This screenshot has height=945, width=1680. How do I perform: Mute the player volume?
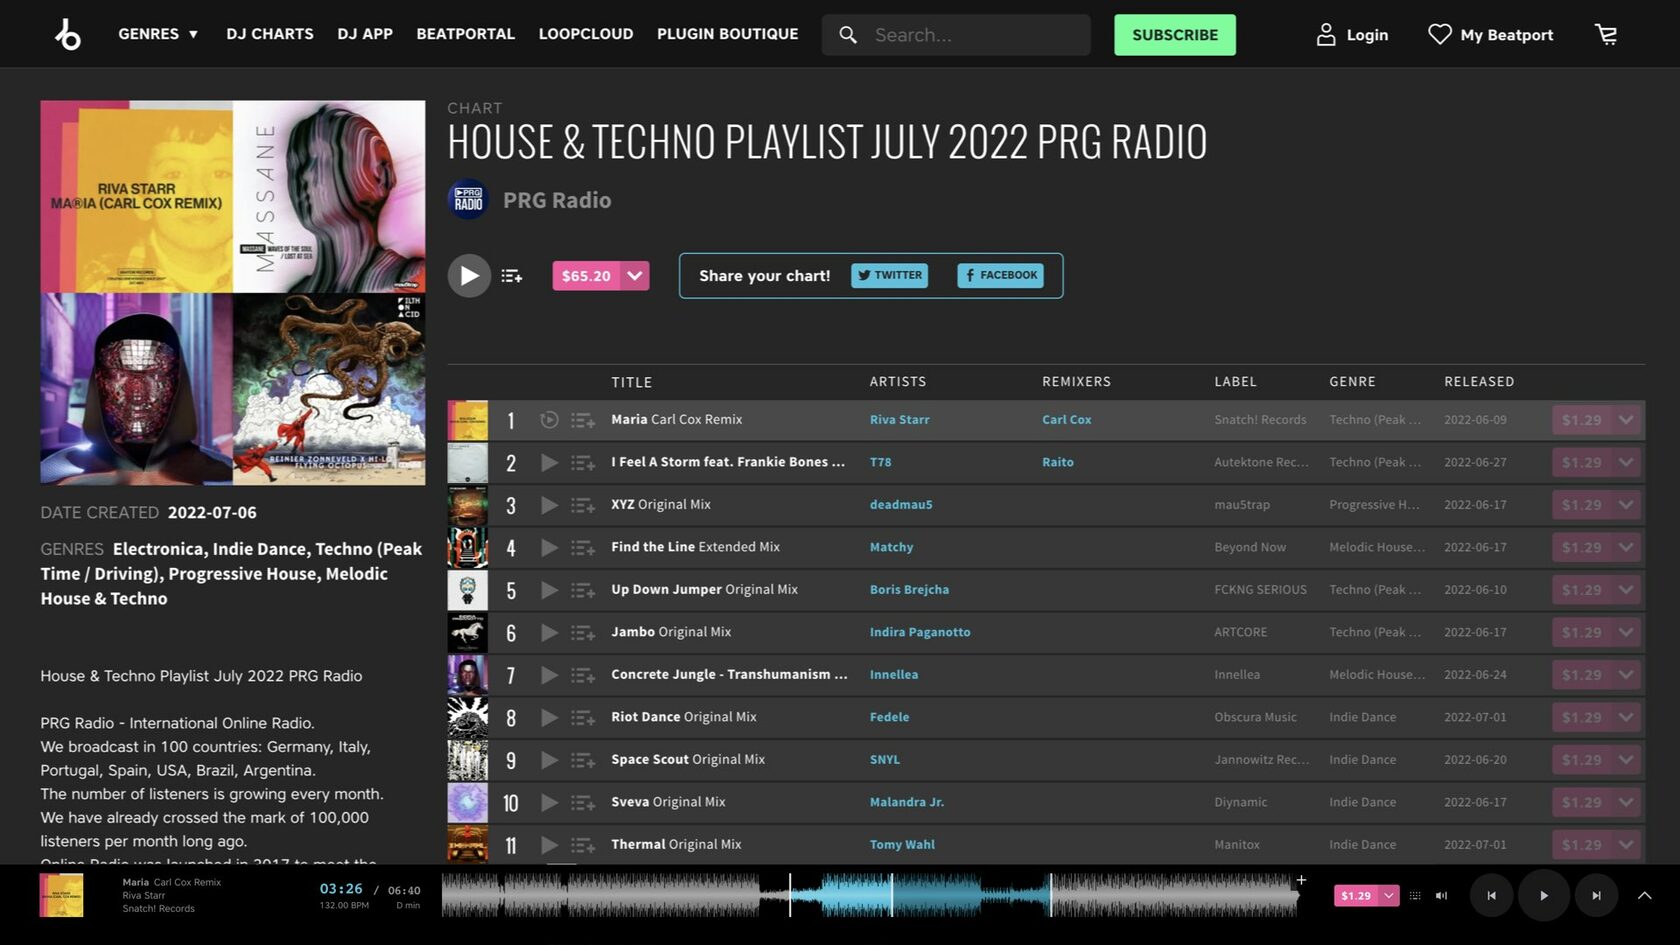click(1441, 896)
